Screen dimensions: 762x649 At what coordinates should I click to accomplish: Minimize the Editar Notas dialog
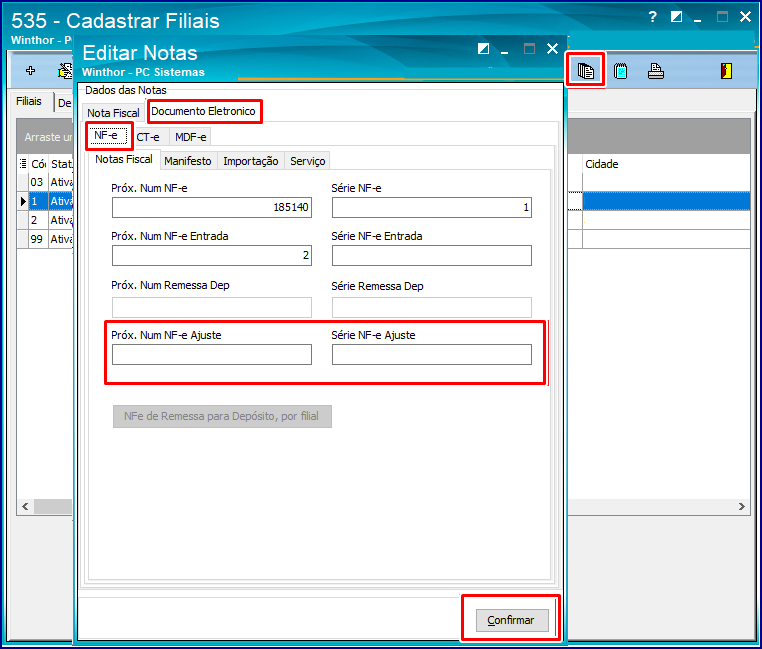point(505,51)
